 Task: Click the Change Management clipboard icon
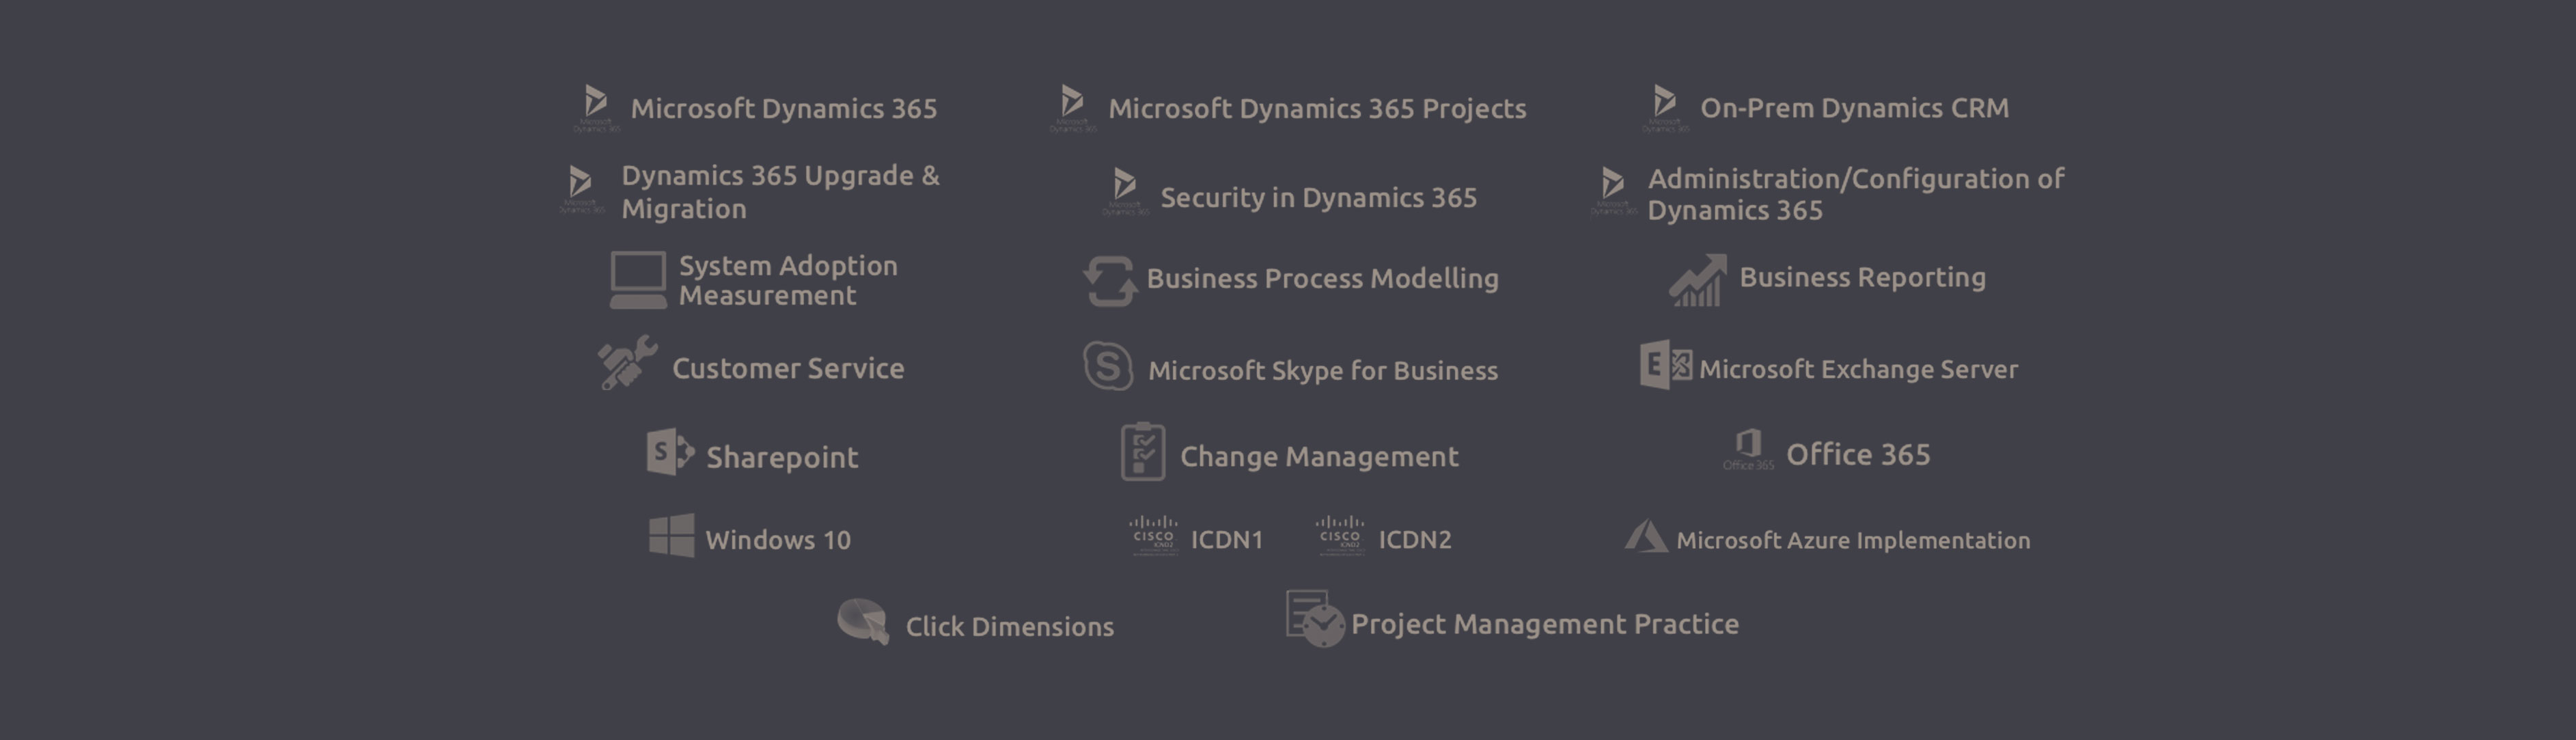coord(1143,451)
